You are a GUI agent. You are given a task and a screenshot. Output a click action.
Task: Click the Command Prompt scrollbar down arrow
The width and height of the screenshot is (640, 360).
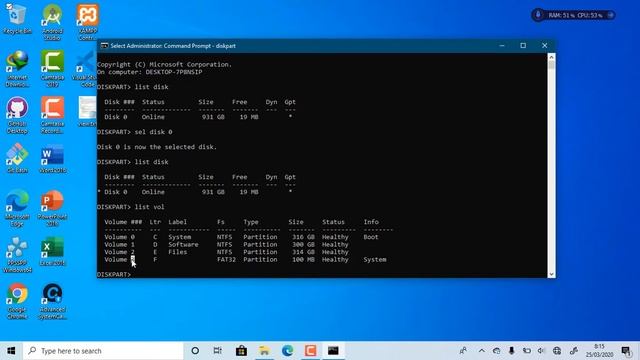[x=551, y=274]
